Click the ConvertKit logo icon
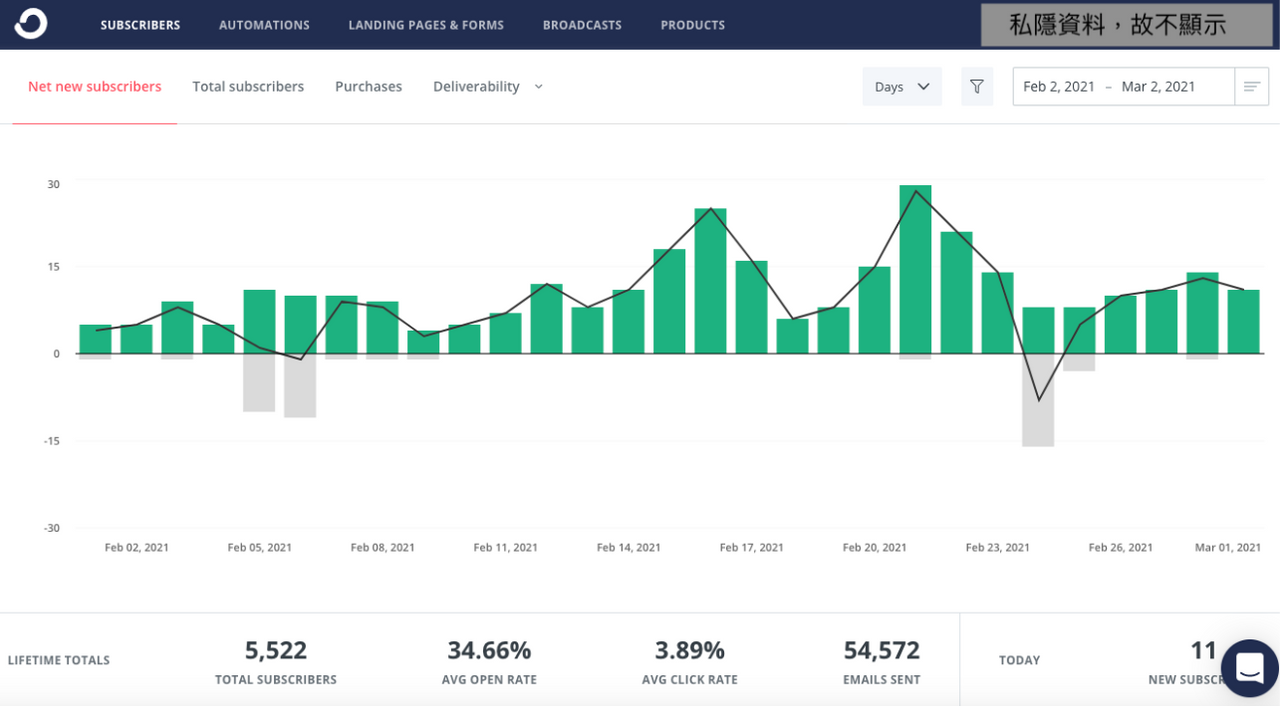The width and height of the screenshot is (1280, 706). click(x=31, y=24)
